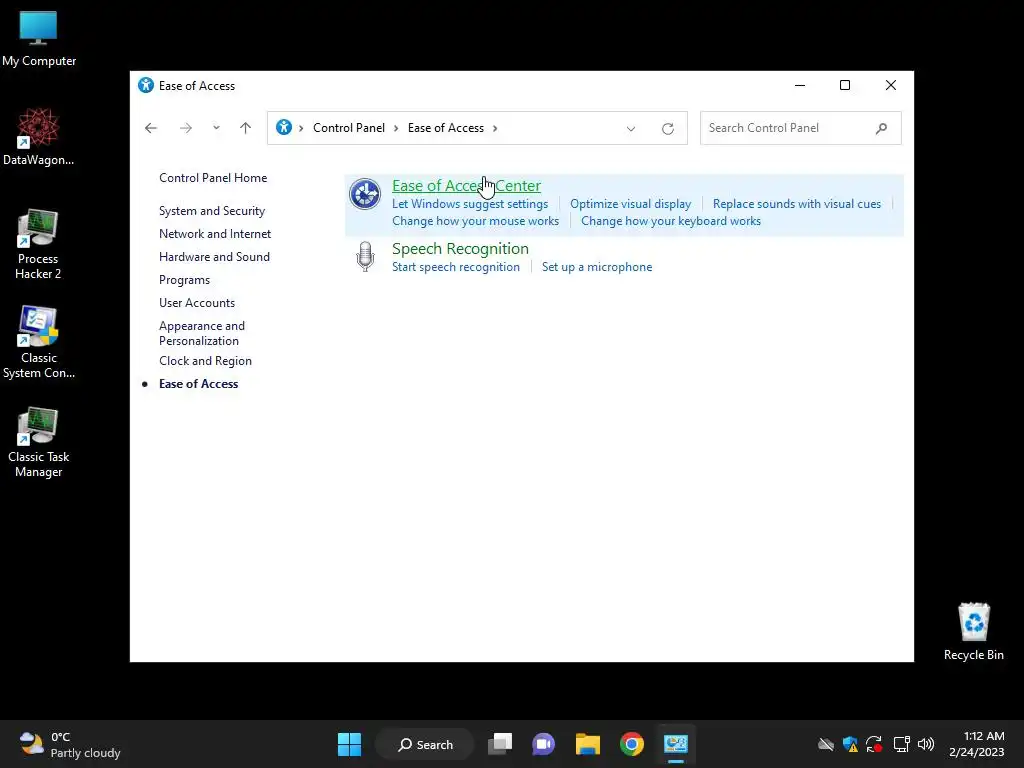
Task: Click the taskbar Search box
Action: [425, 744]
